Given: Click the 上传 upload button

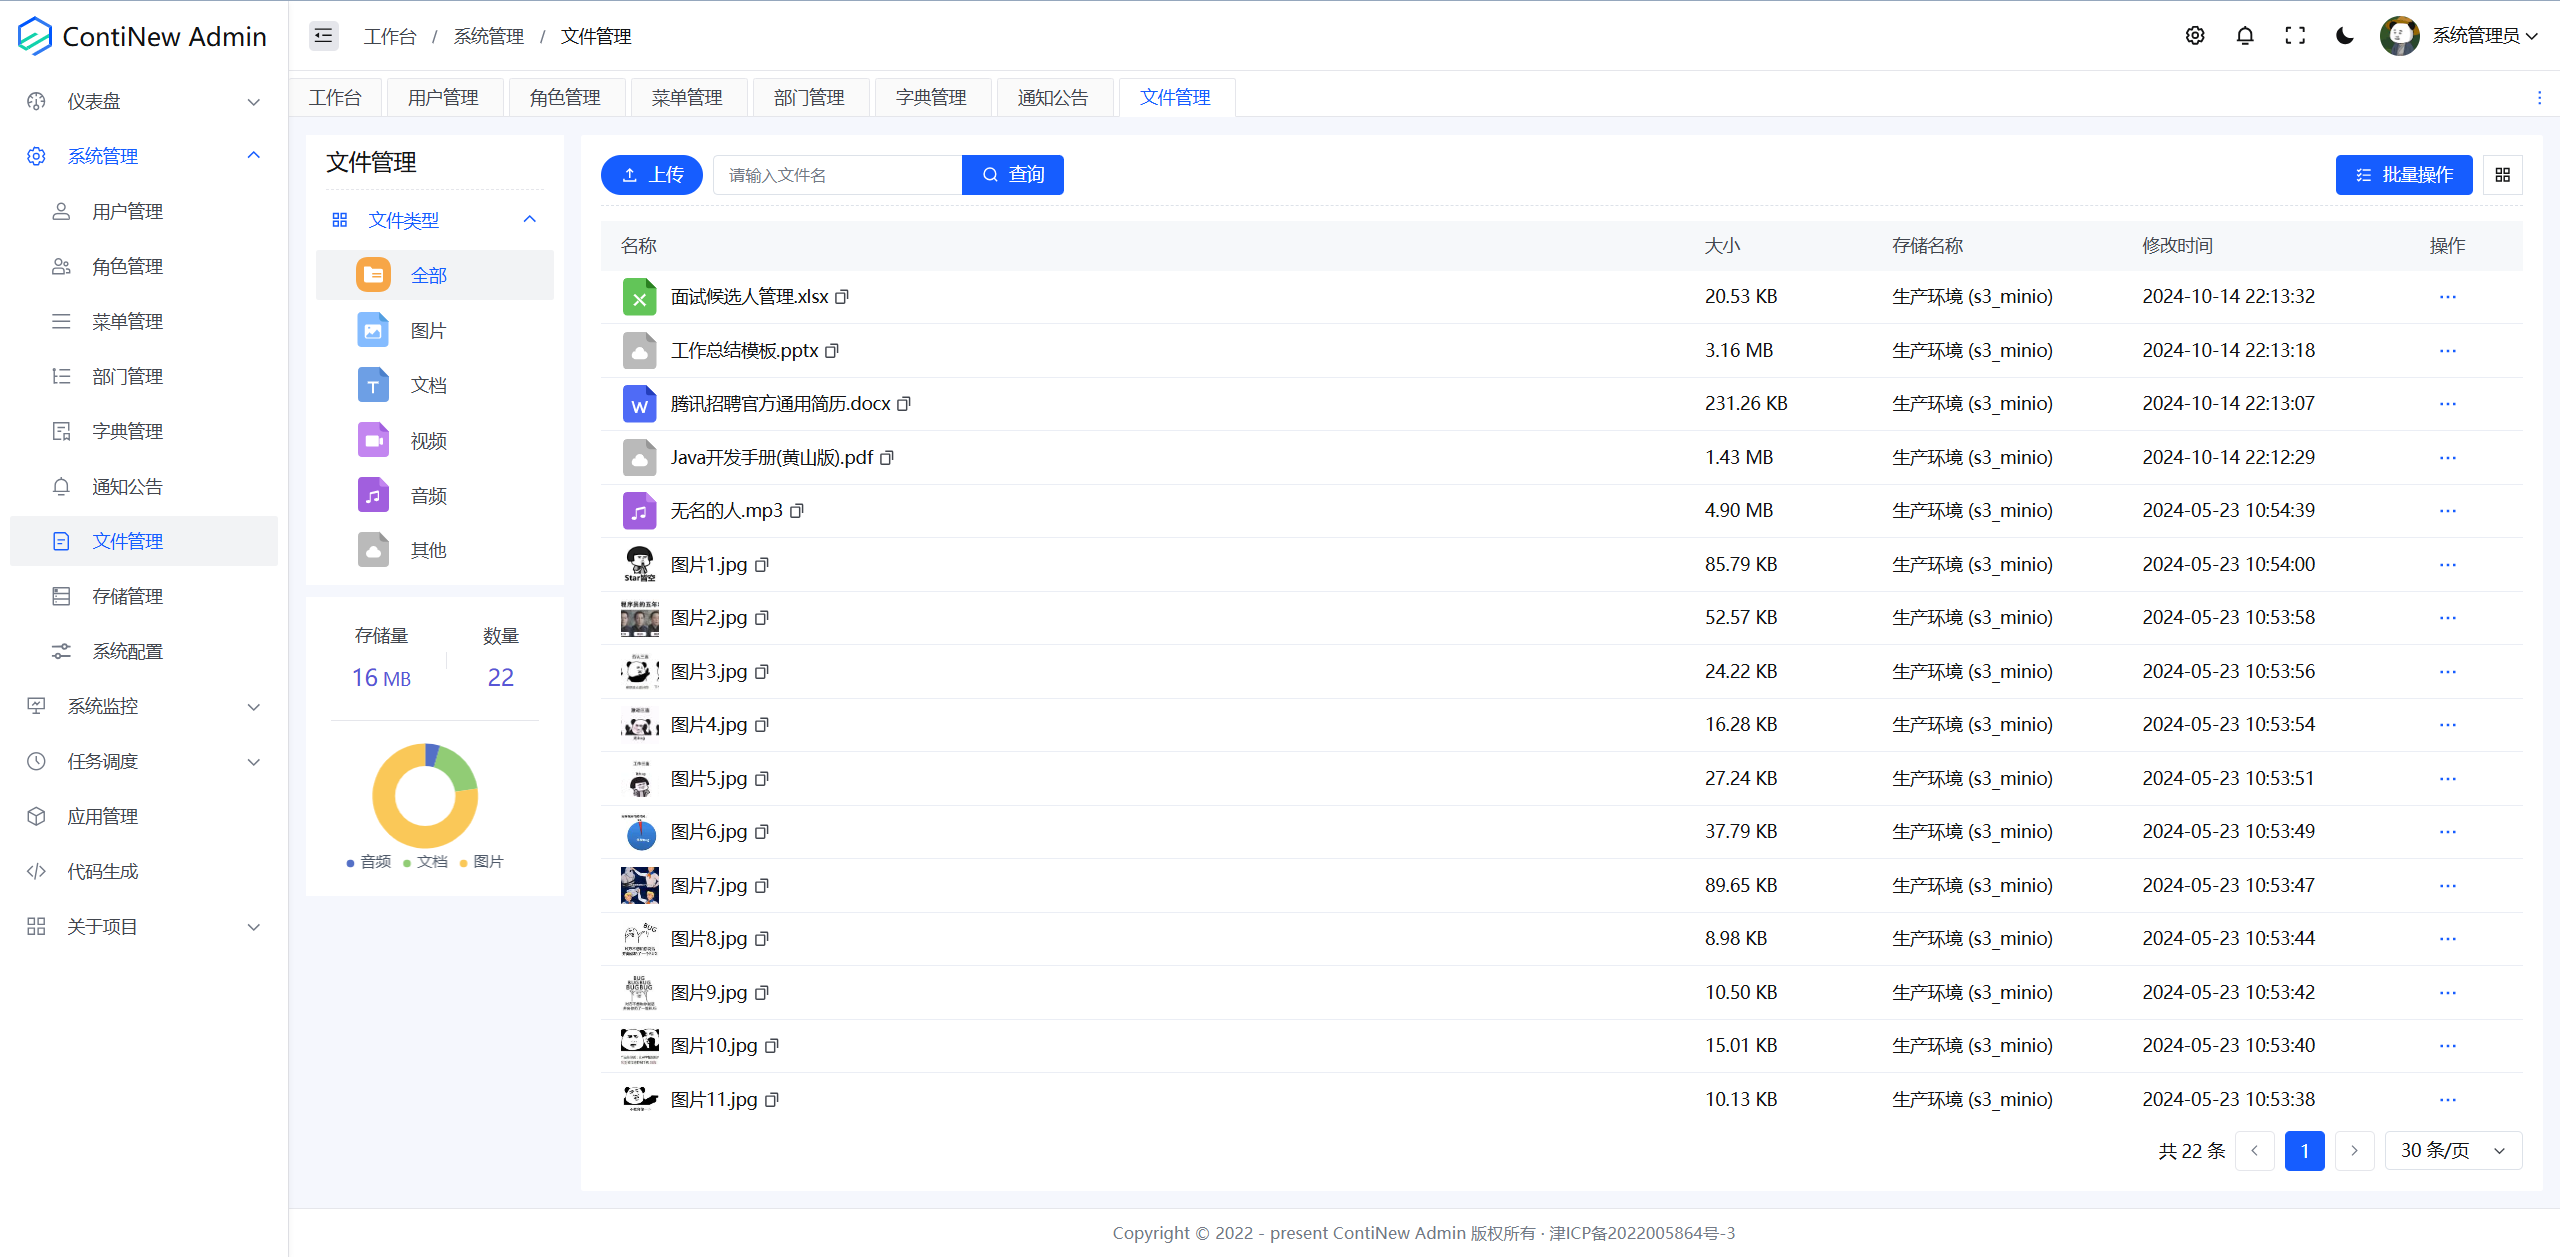Looking at the screenshot, I should point(651,175).
